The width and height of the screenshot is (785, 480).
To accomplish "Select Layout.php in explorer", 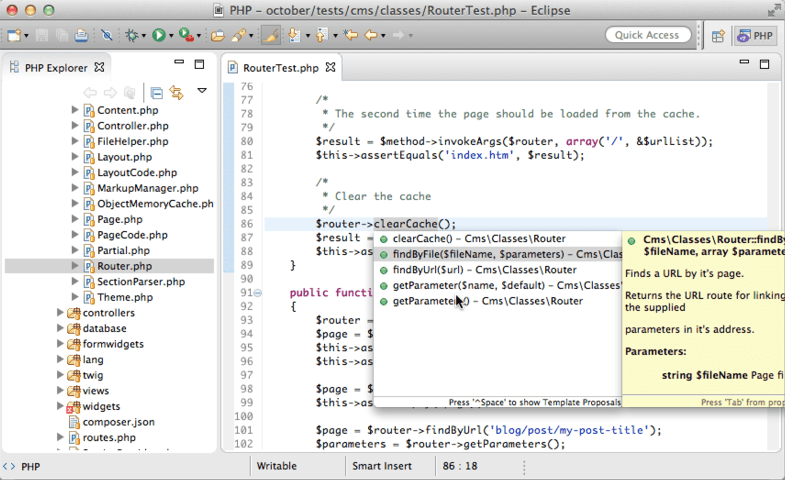I will pos(124,157).
